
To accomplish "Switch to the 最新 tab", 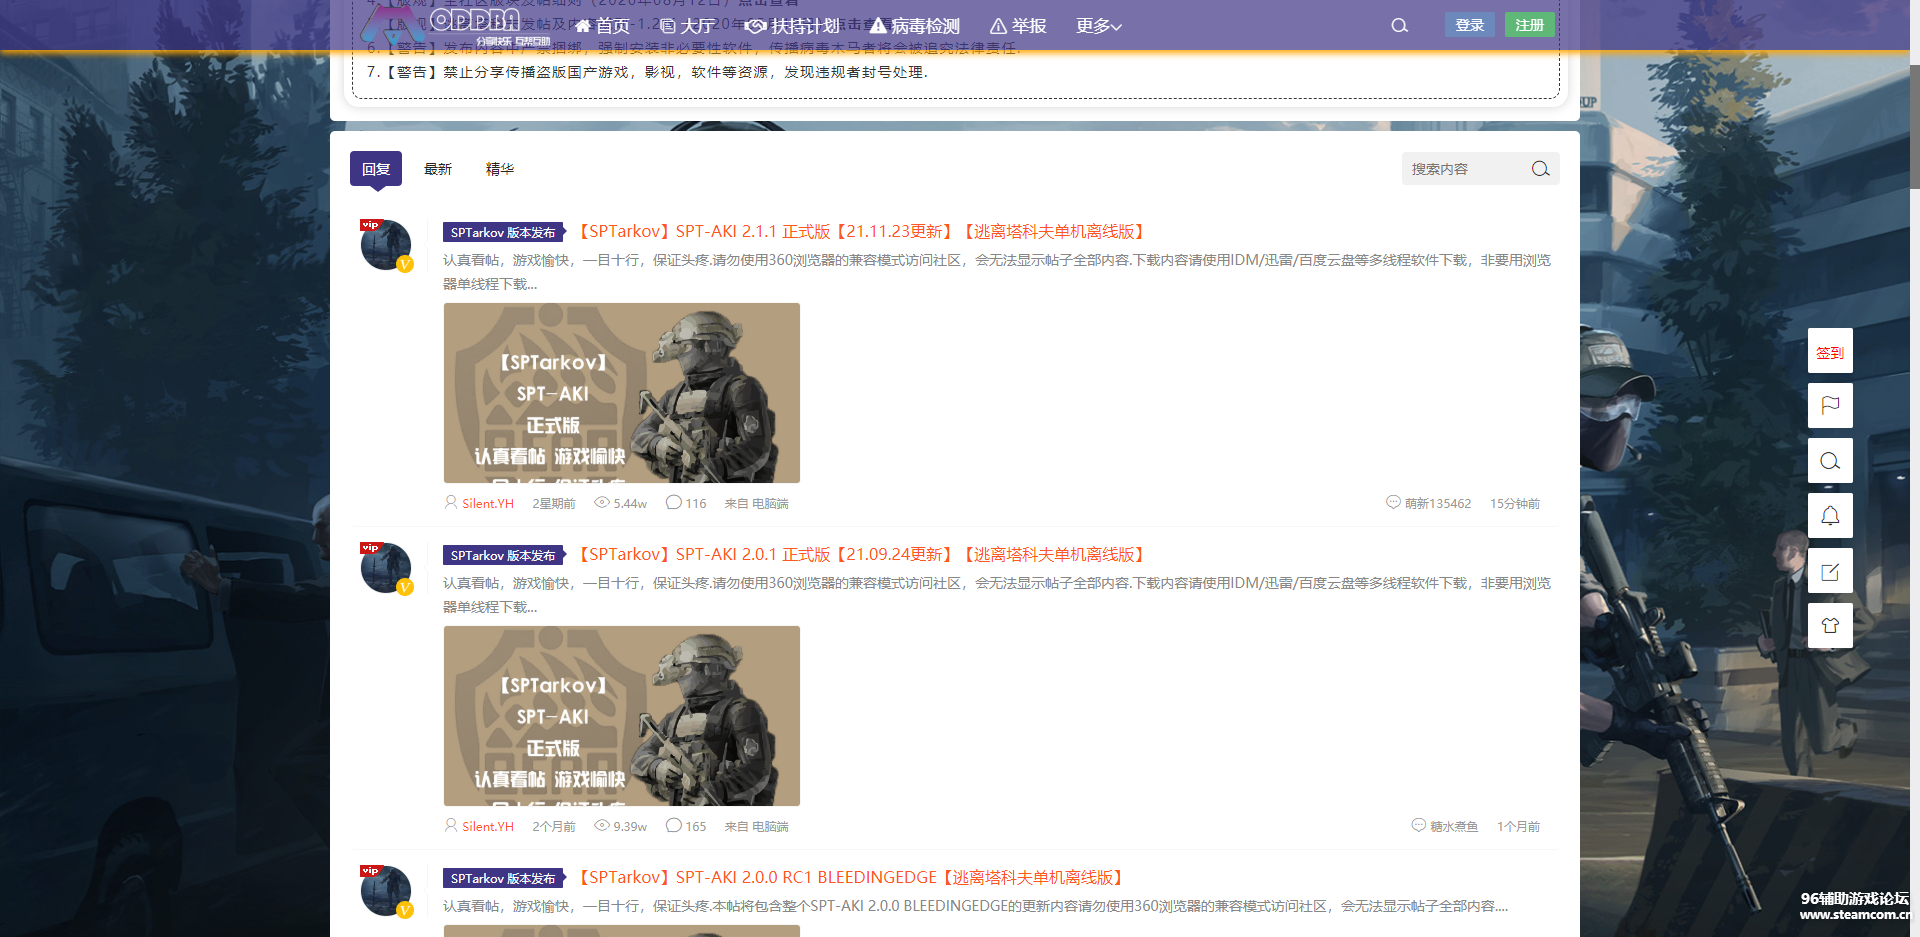I will click(x=438, y=168).
